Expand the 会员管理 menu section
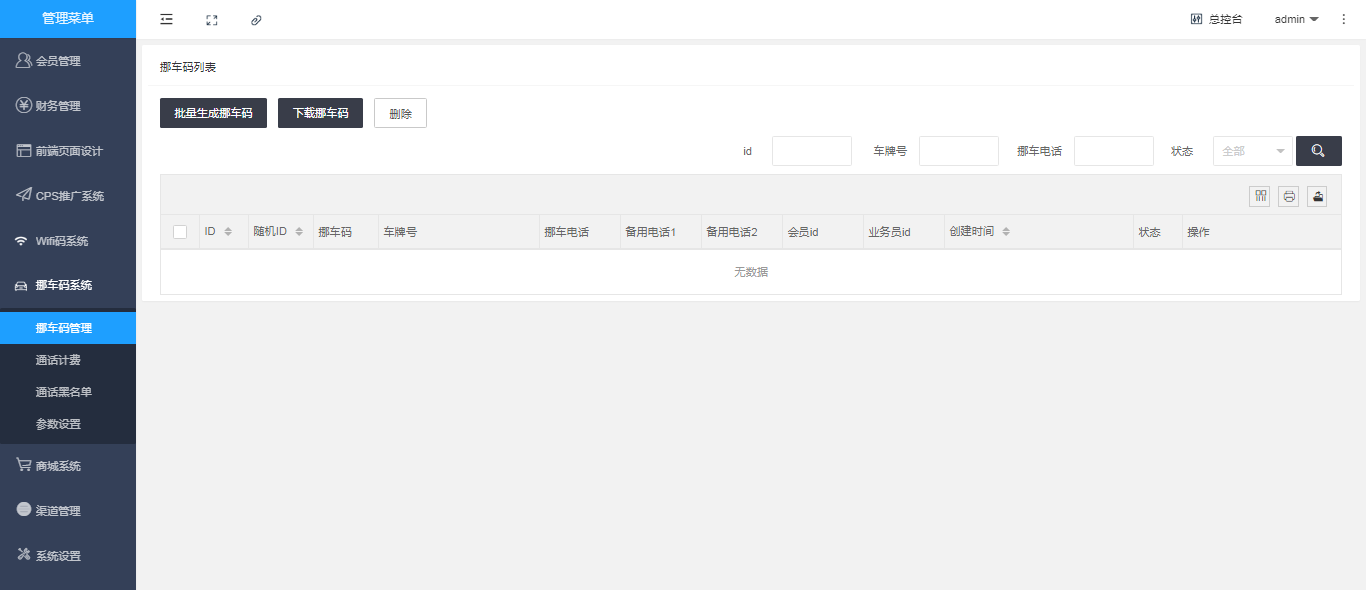This screenshot has height=590, width=1366. (x=68, y=61)
